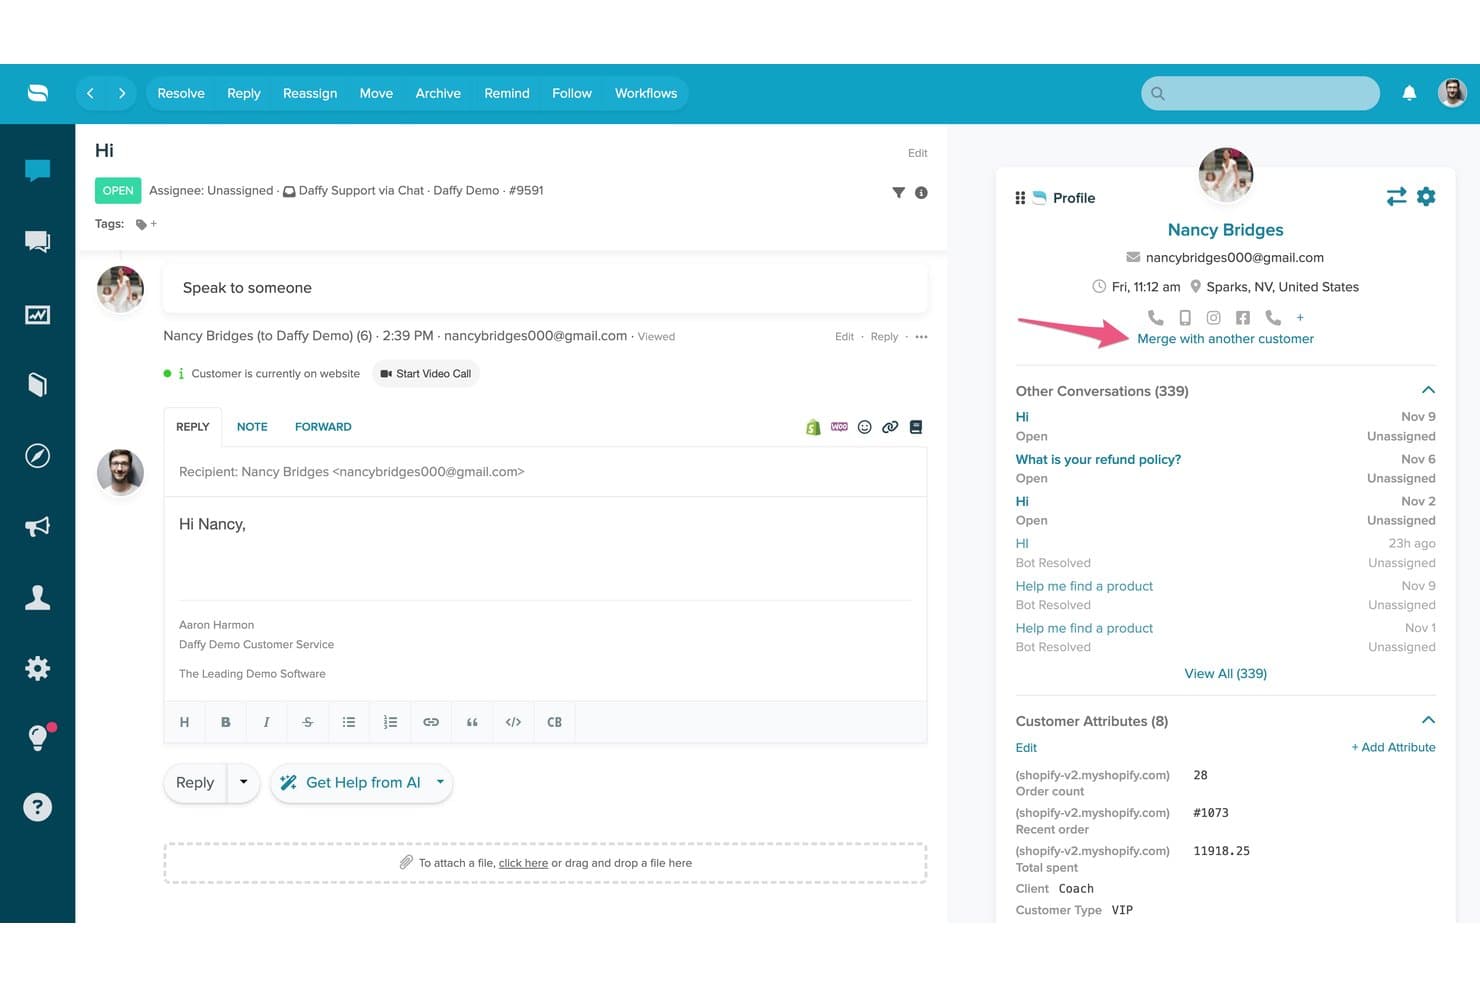Open Reply button dropdown arrow
The height and width of the screenshot is (987, 1480).
pyautogui.click(x=243, y=783)
